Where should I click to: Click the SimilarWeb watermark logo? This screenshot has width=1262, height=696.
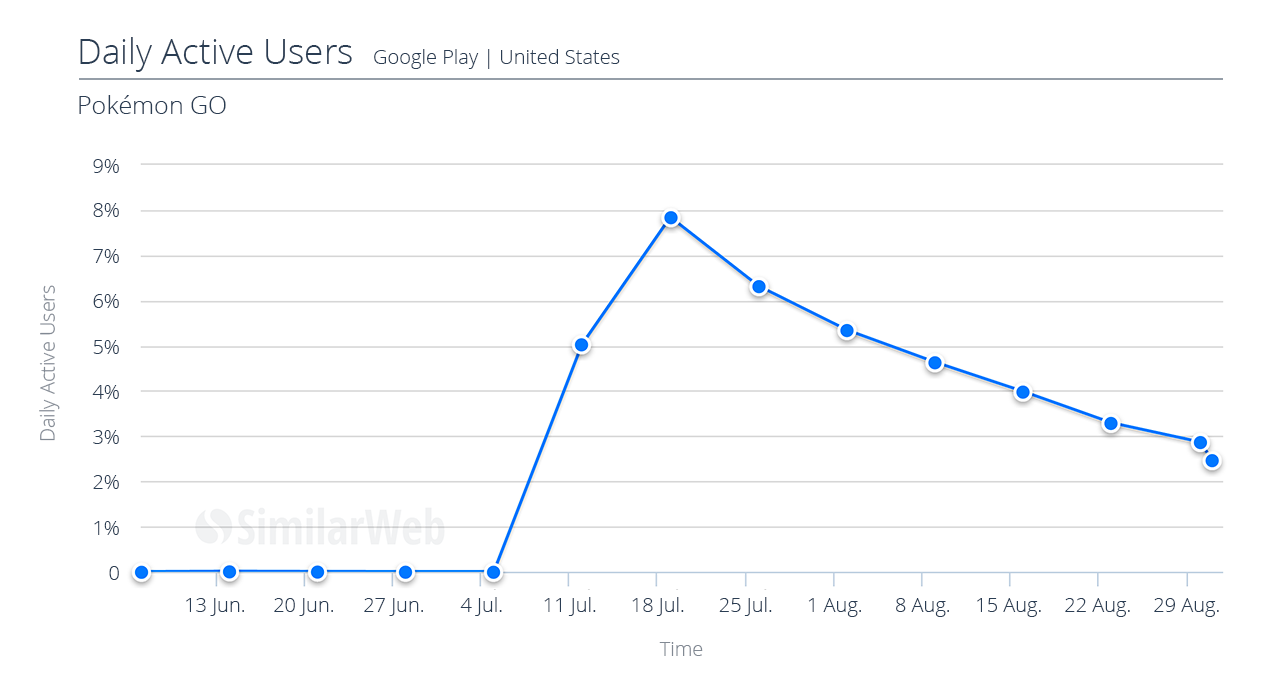320,526
